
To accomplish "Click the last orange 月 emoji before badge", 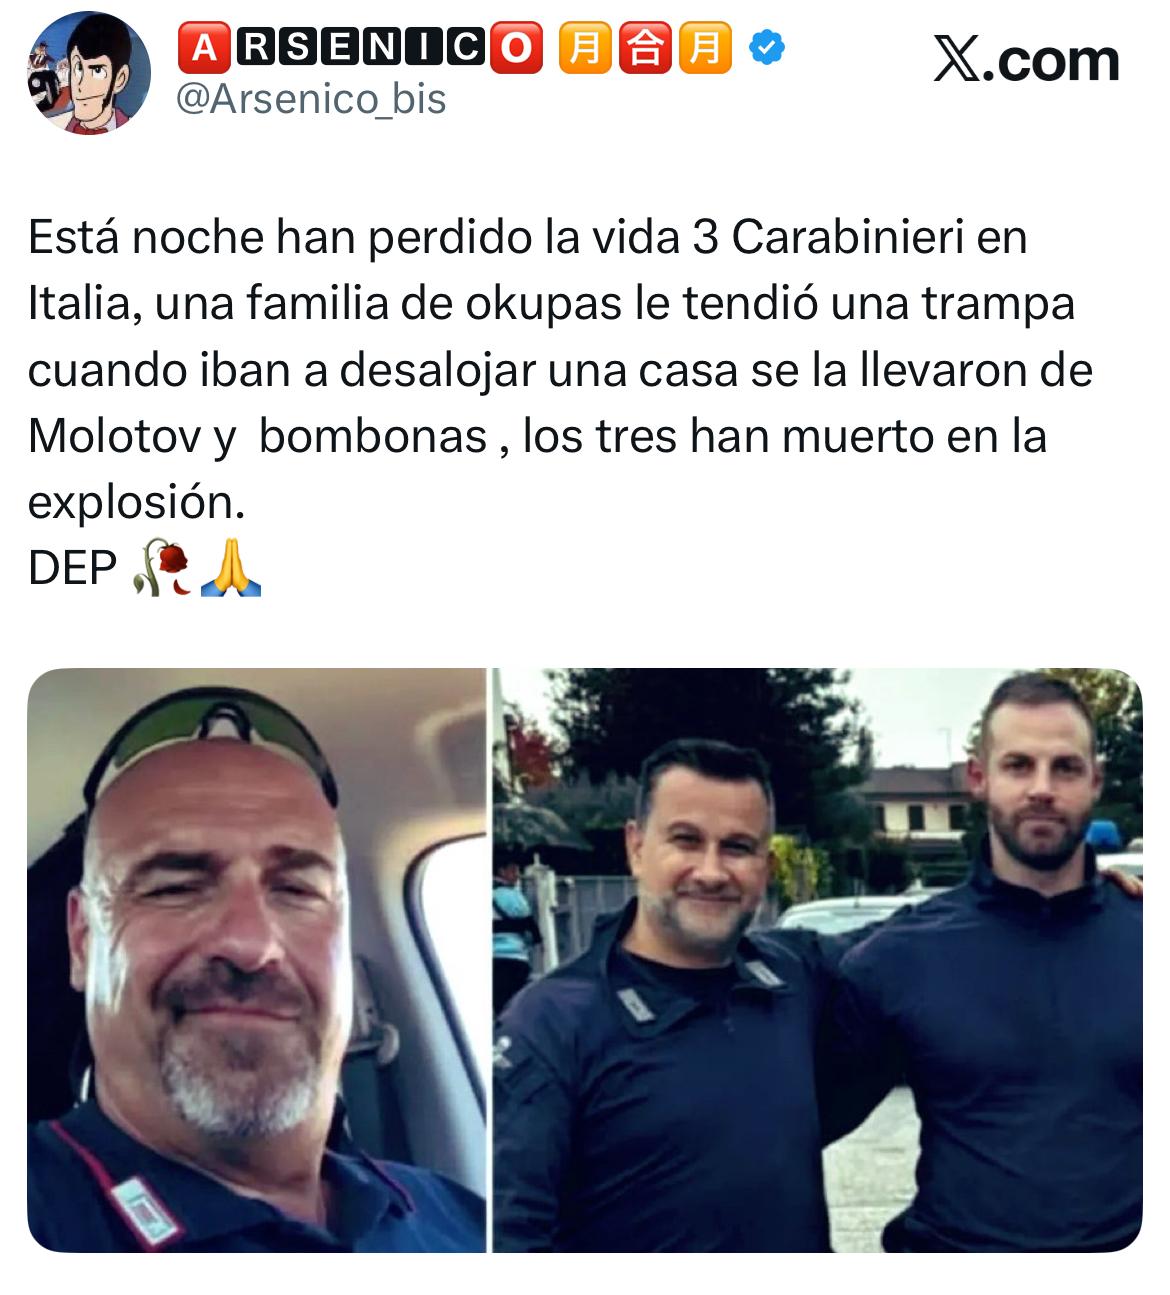I will [706, 48].
